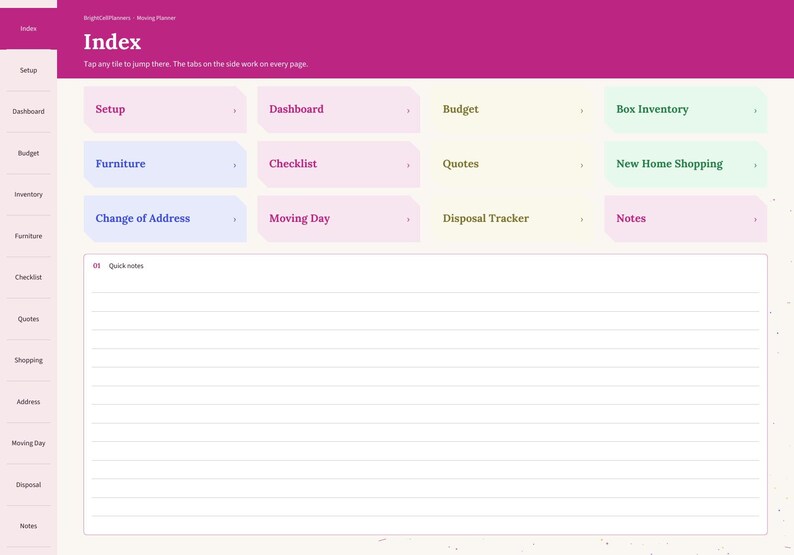Click the 'Tap any tile to jump there' subtitle
The image size is (794, 555).
tap(196, 64)
